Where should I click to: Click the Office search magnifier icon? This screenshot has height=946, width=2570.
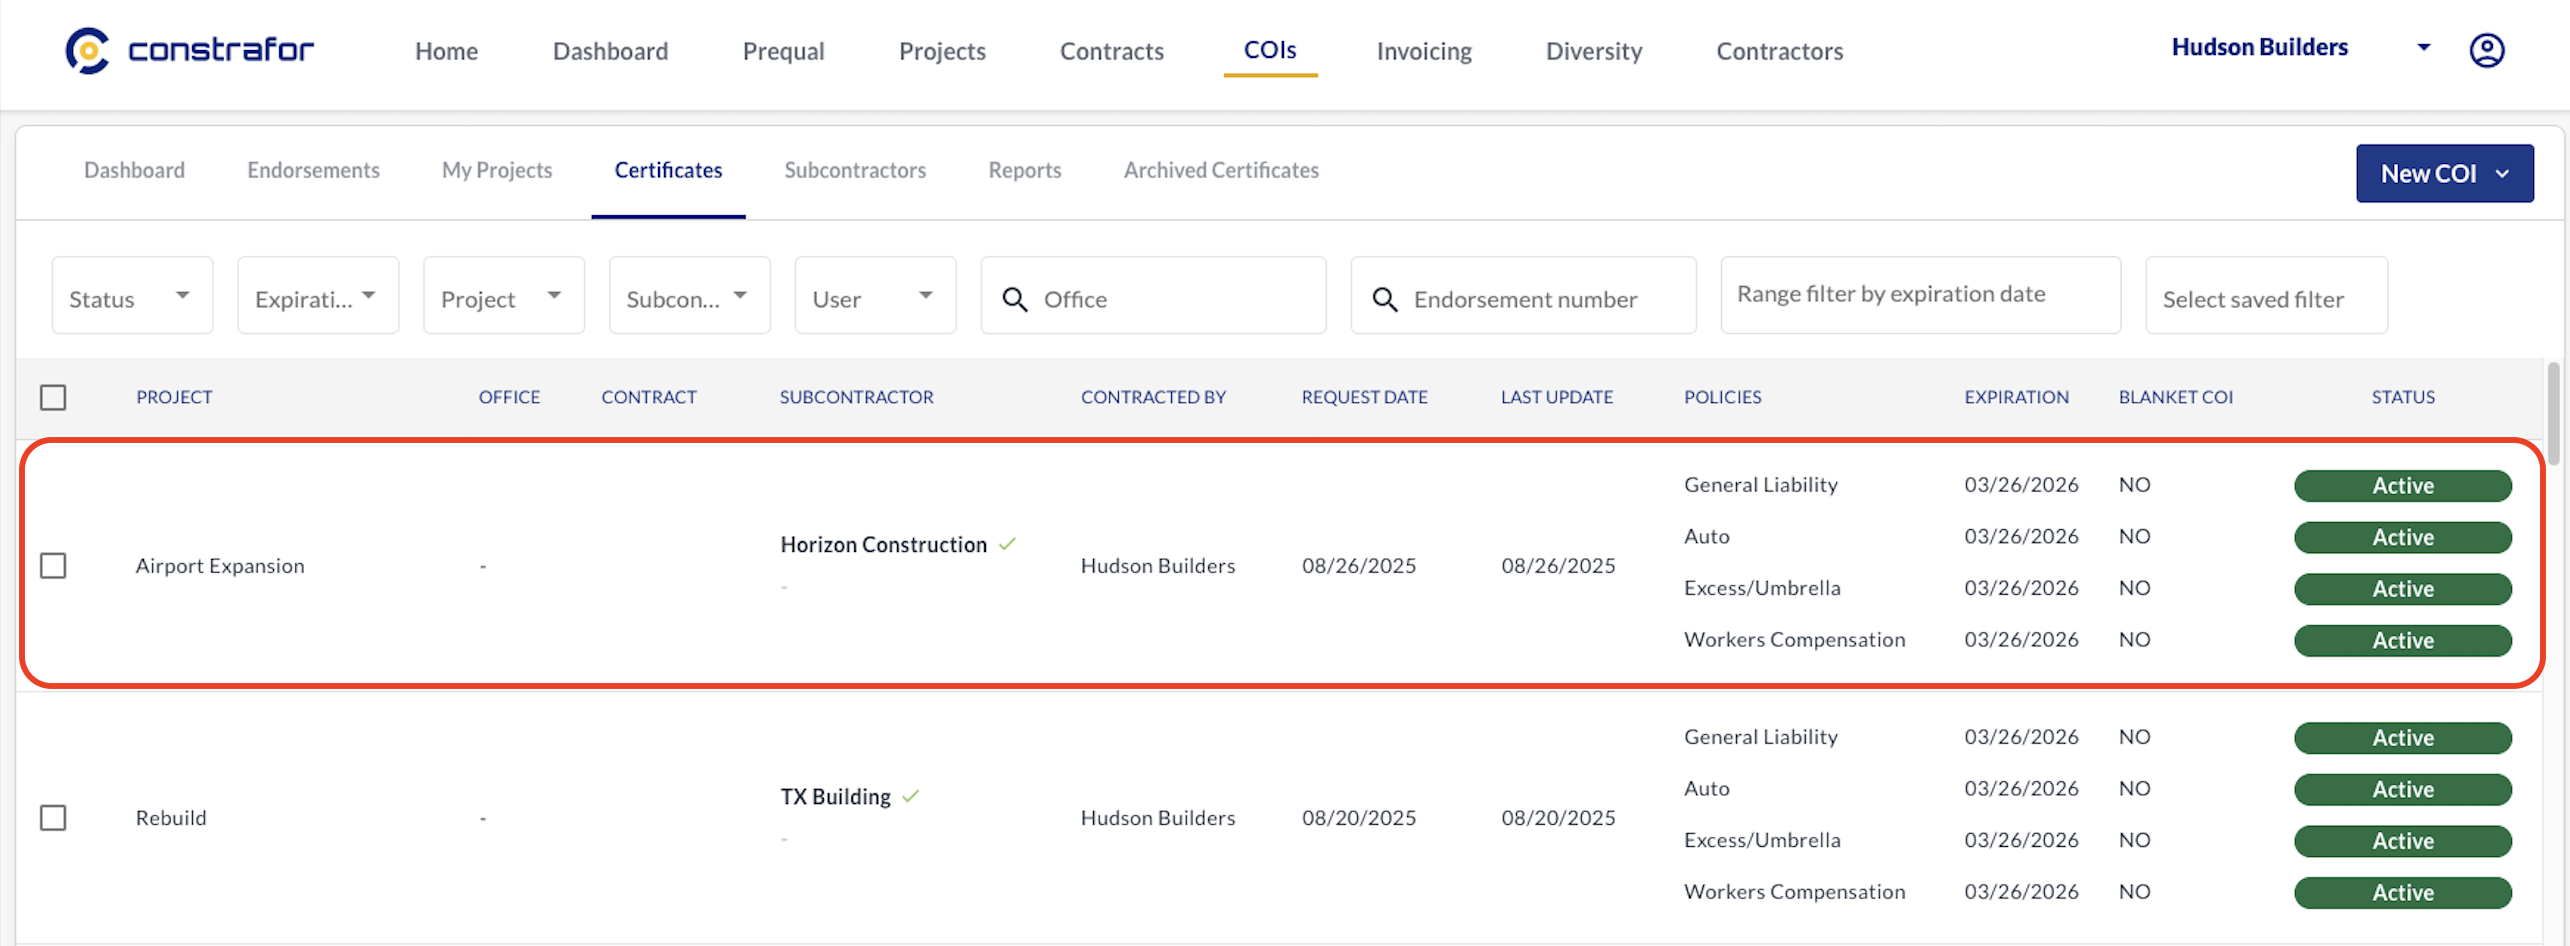1014,299
